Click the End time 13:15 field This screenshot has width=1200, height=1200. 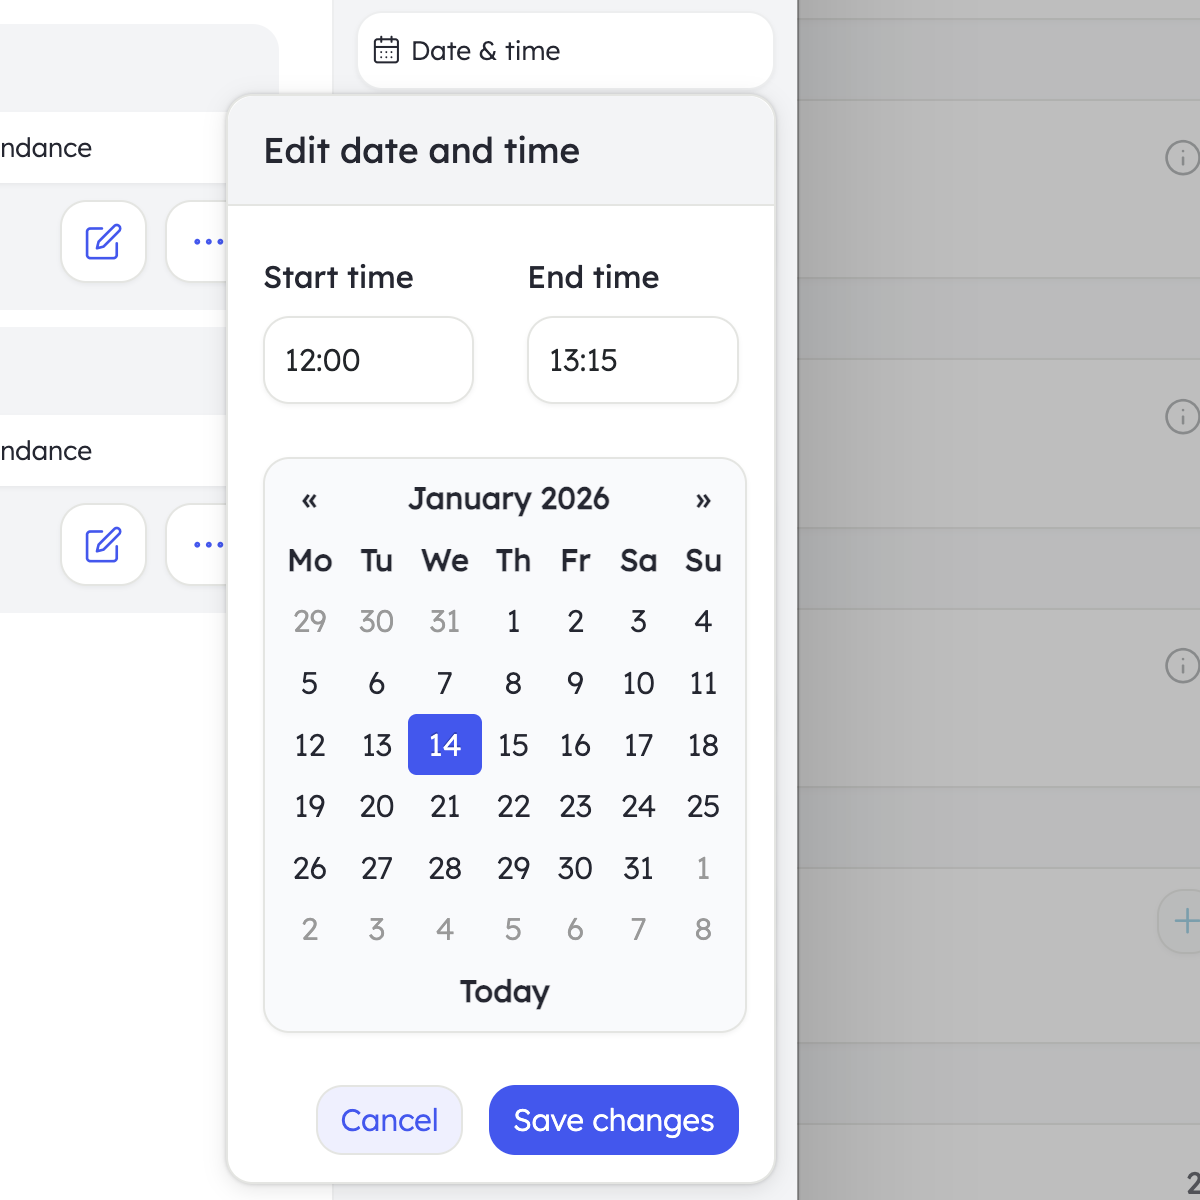pyautogui.click(x=632, y=360)
